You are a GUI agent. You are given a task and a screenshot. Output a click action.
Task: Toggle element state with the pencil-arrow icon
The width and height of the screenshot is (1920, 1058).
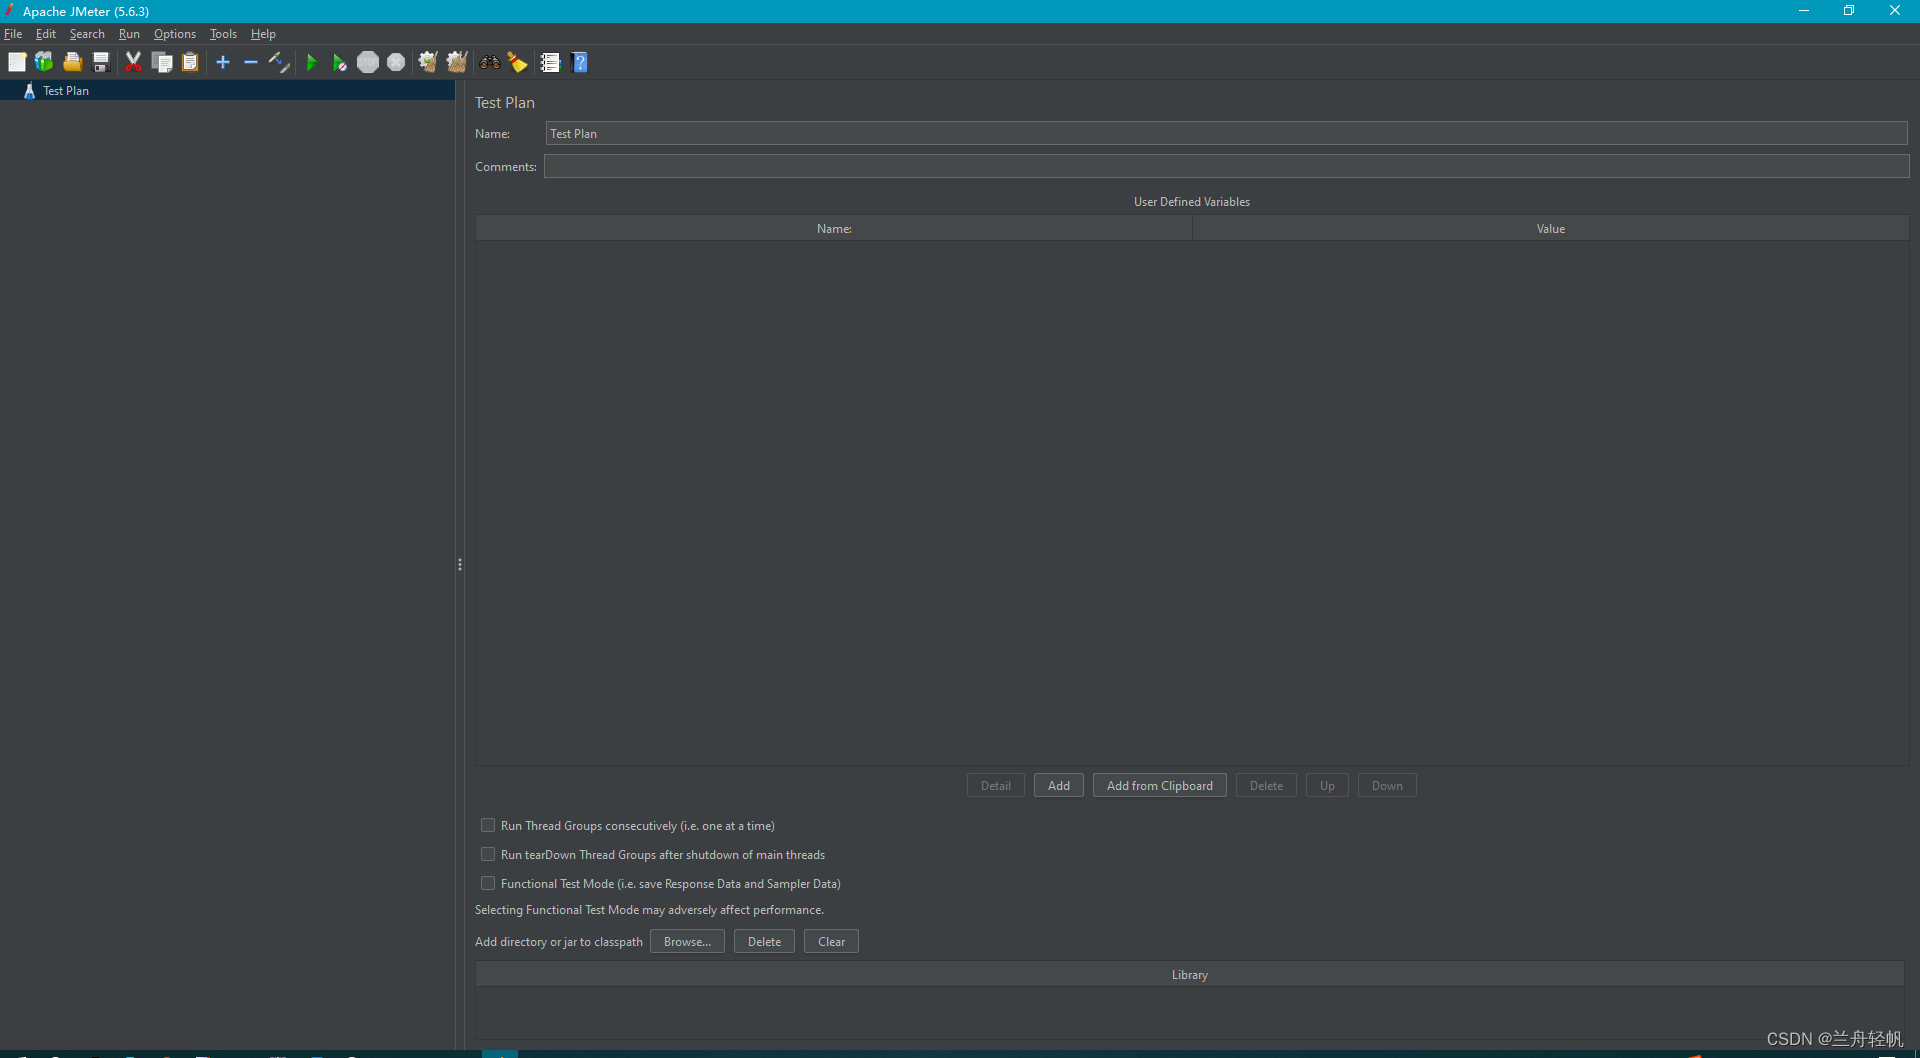[279, 62]
